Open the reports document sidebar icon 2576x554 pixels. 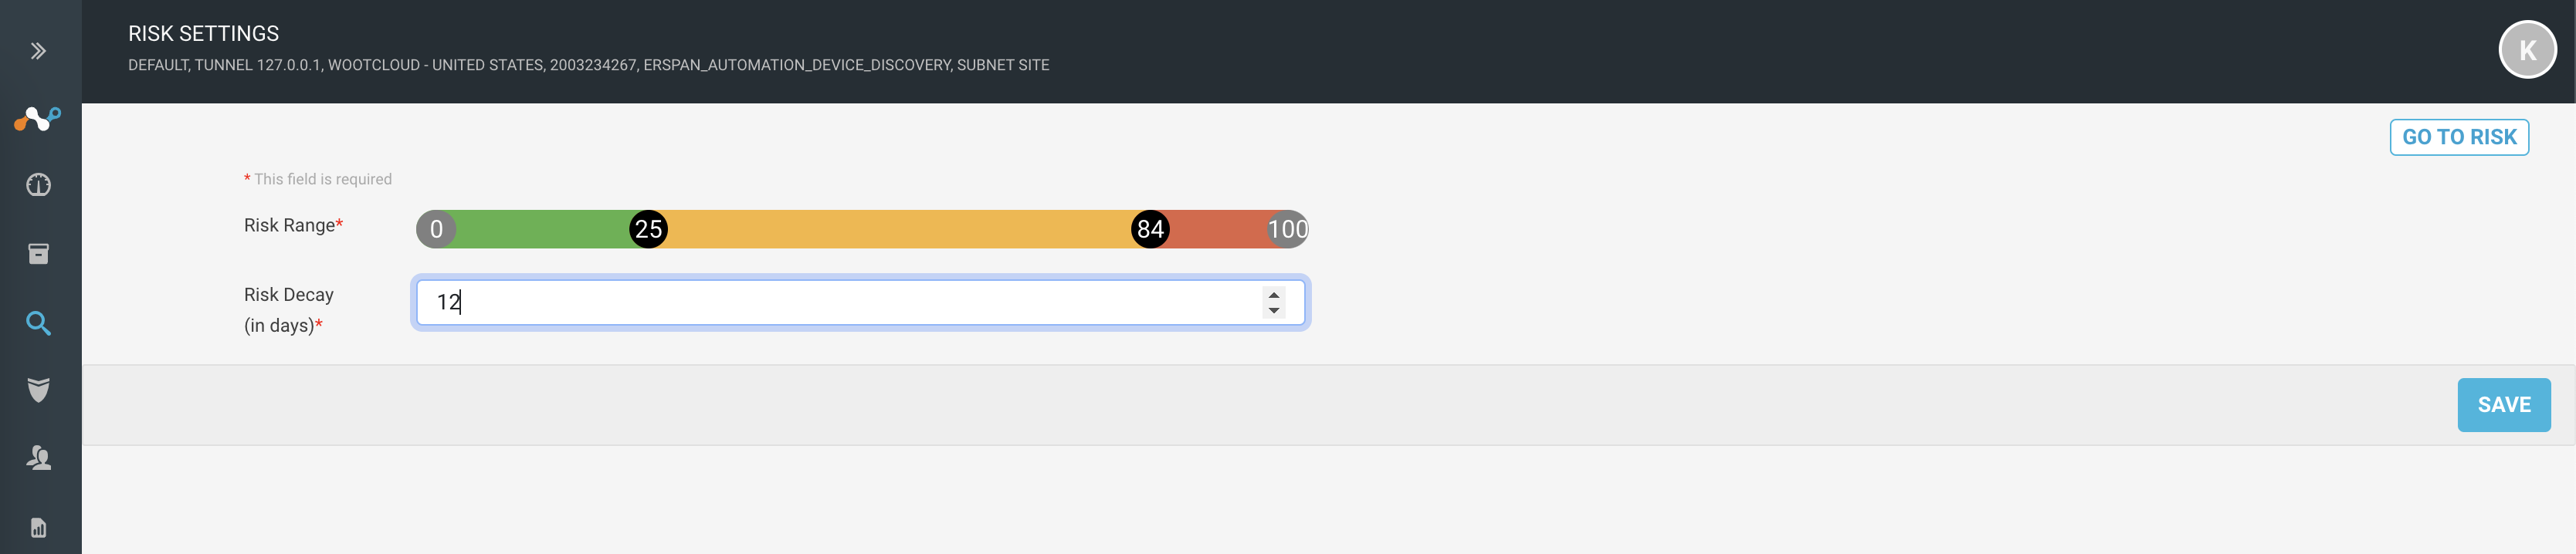click(38, 528)
